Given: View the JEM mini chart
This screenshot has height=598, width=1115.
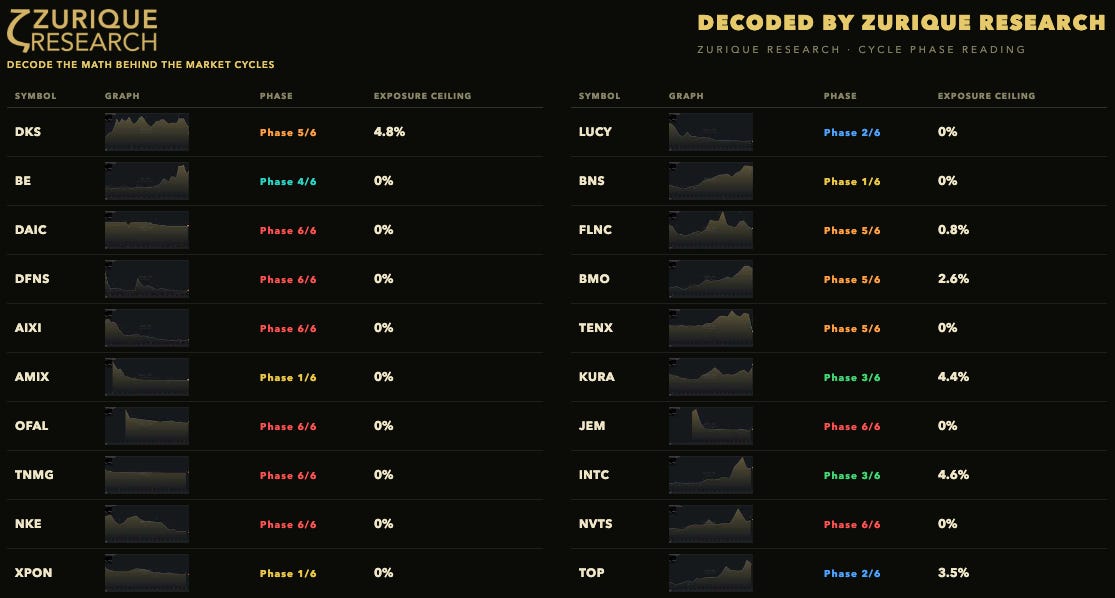Looking at the screenshot, I should coord(710,425).
